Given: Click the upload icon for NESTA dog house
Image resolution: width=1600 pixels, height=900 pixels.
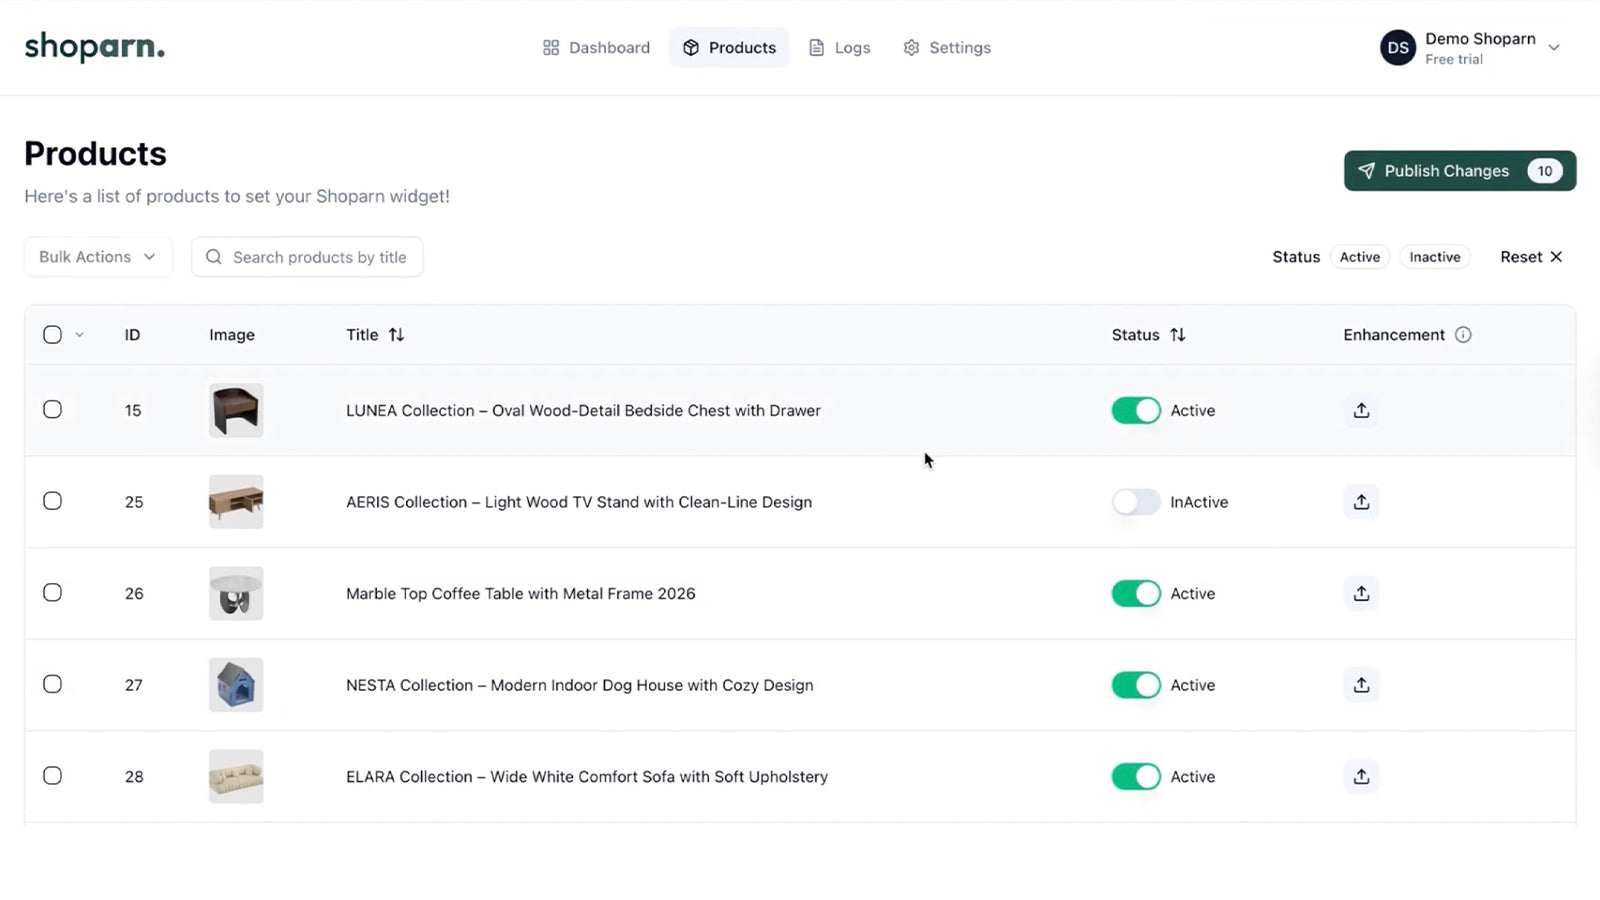Looking at the screenshot, I should point(1360,685).
